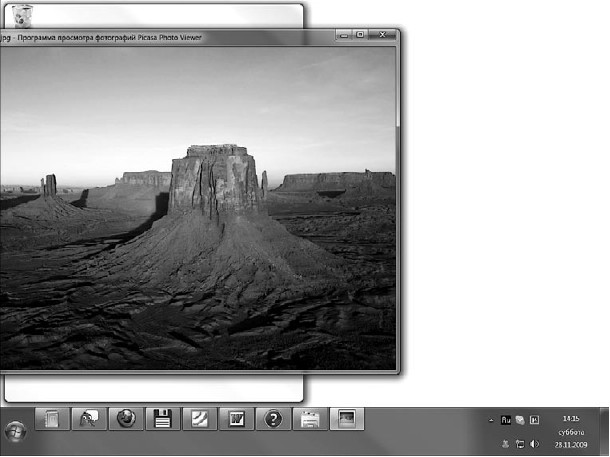This screenshot has width=610, height=457.
Task: Open the first pinned taskbar application
Action: 54,420
